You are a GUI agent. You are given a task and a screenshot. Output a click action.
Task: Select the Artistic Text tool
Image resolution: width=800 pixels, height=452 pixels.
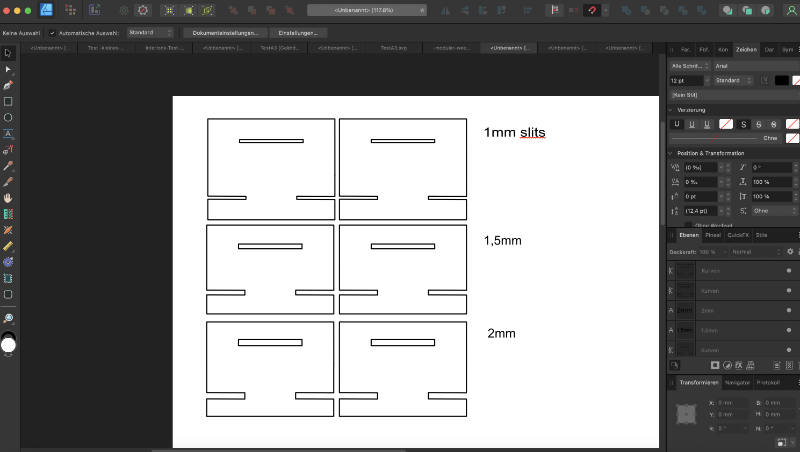(8, 133)
